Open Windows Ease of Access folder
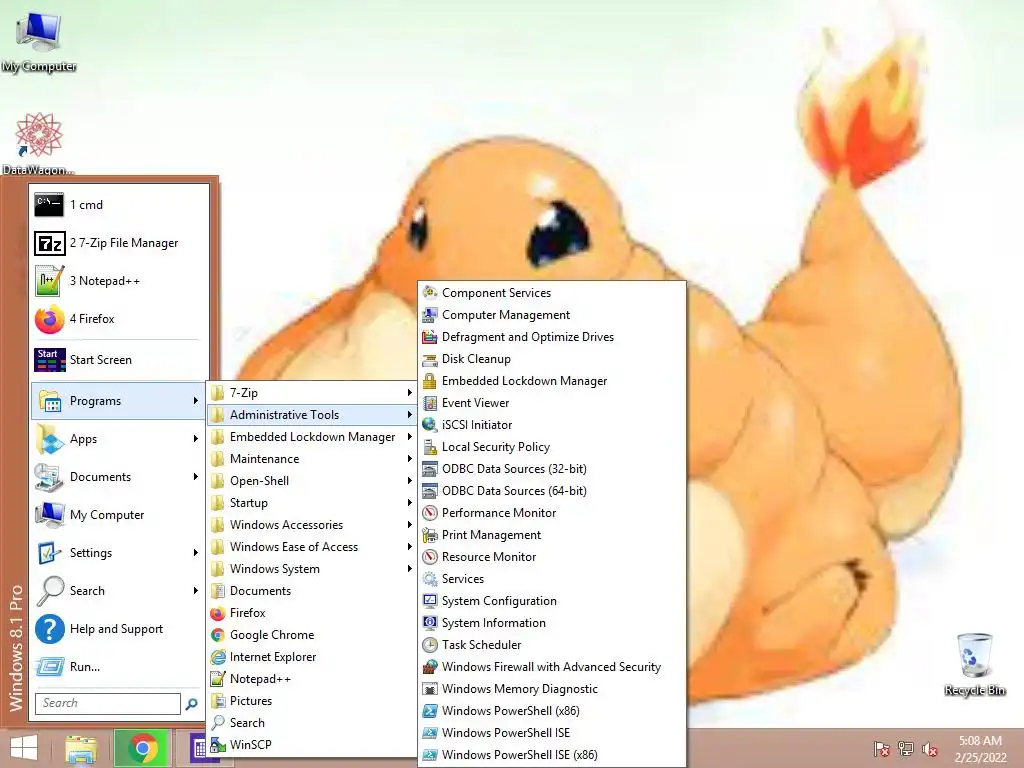 (312, 547)
